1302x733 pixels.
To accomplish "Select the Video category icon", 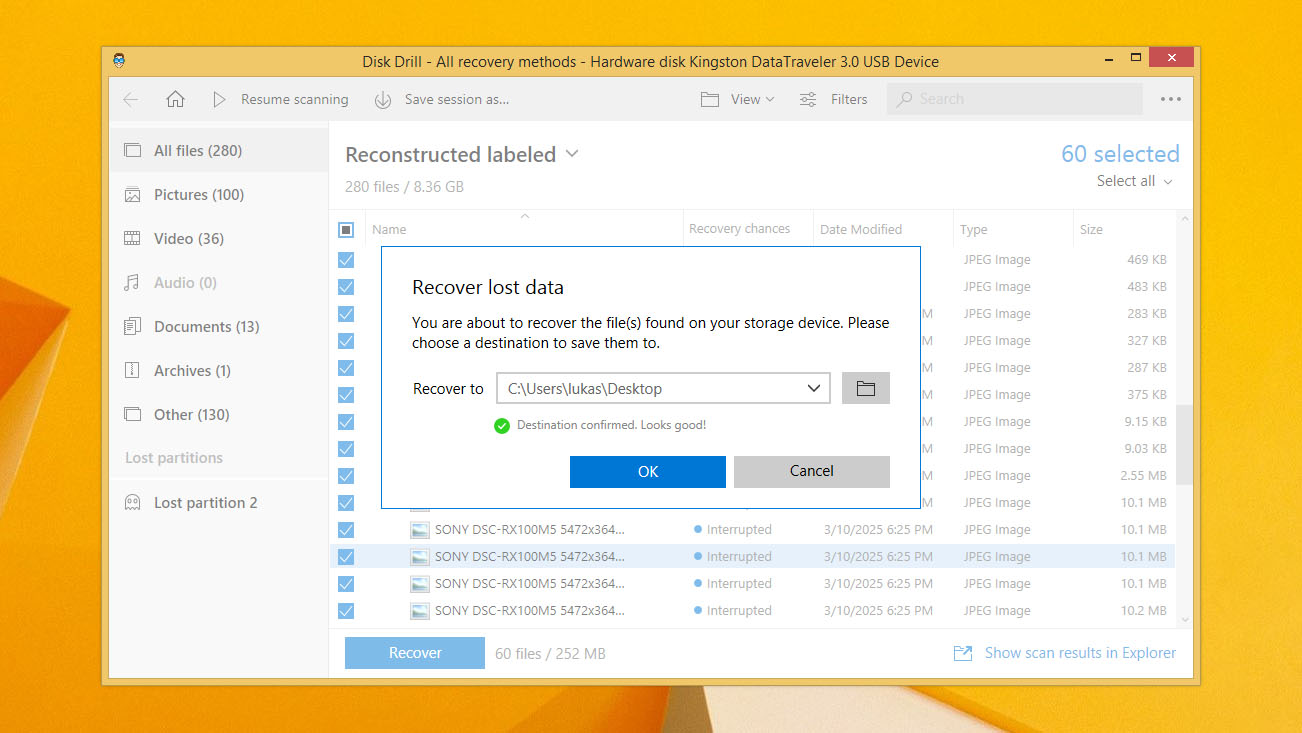I will pyautogui.click(x=132, y=238).
